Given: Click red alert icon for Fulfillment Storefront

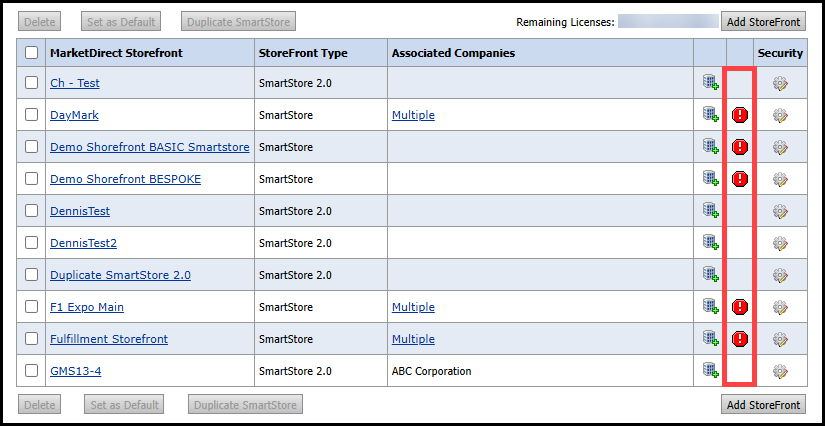Looking at the screenshot, I should click(x=740, y=338).
